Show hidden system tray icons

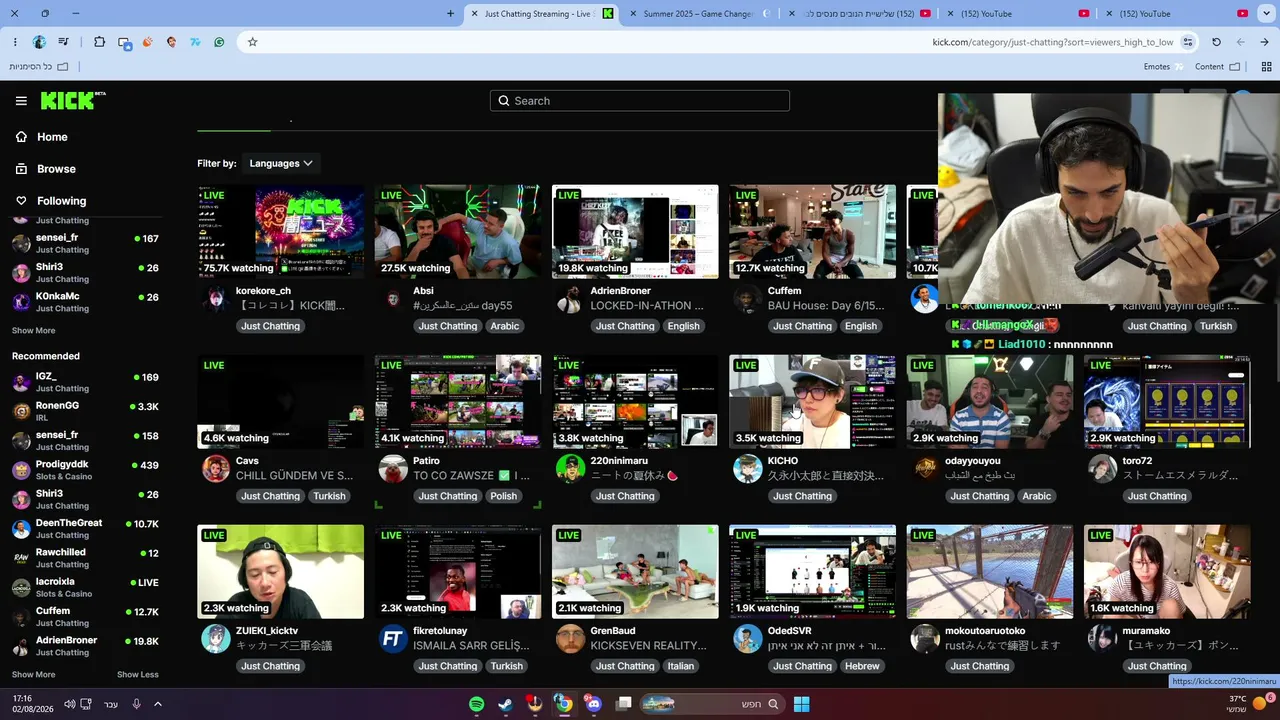coord(157,704)
